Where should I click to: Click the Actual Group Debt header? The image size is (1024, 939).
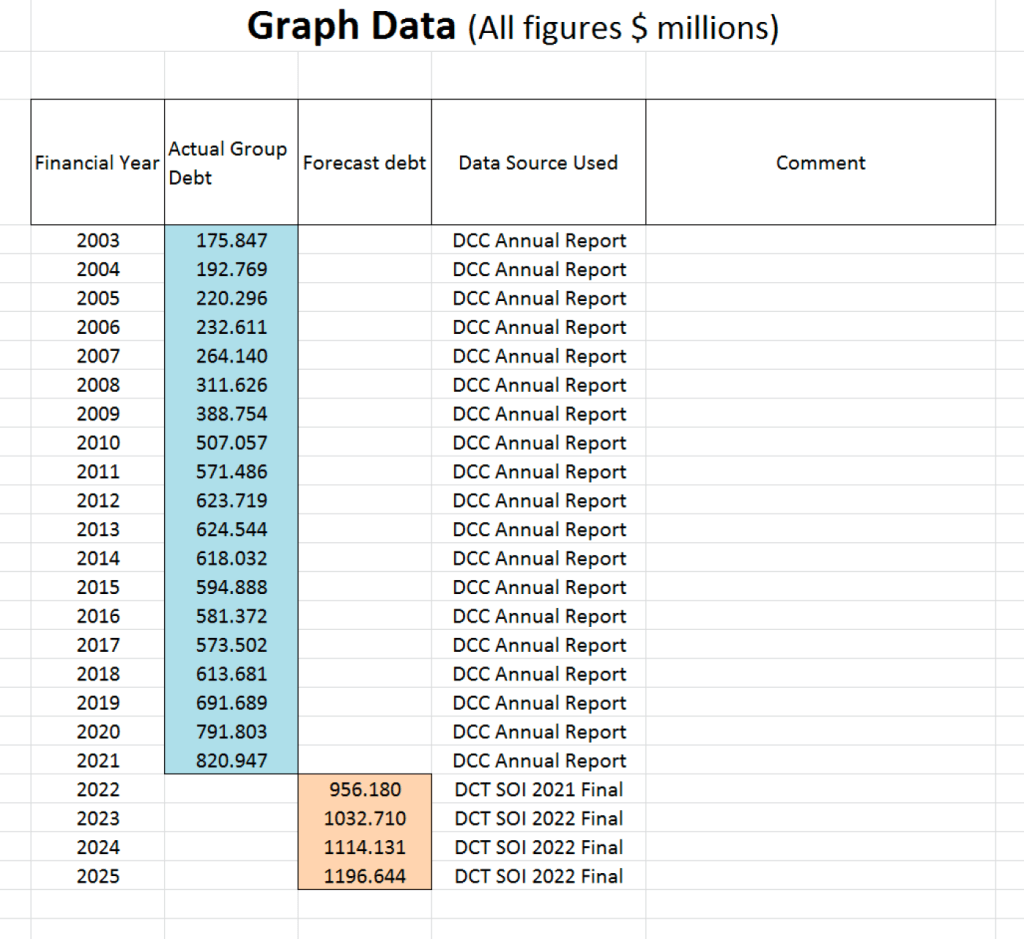click(x=230, y=162)
